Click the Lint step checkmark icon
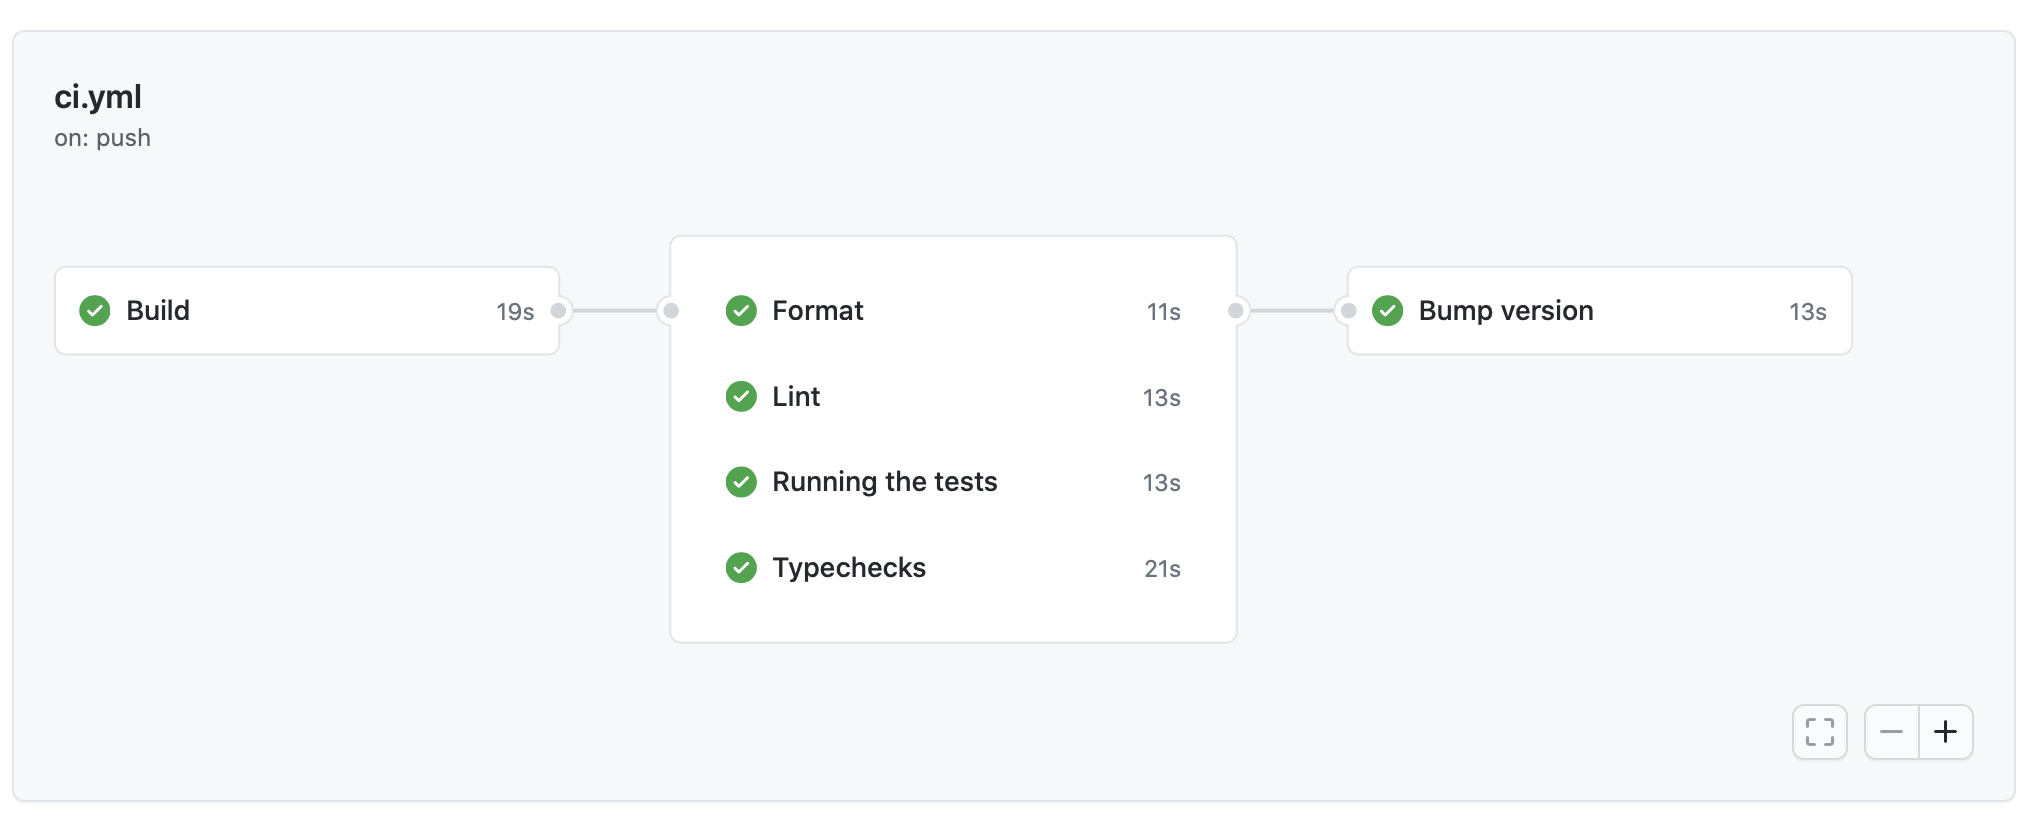This screenshot has height=822, width=2034. point(741,397)
